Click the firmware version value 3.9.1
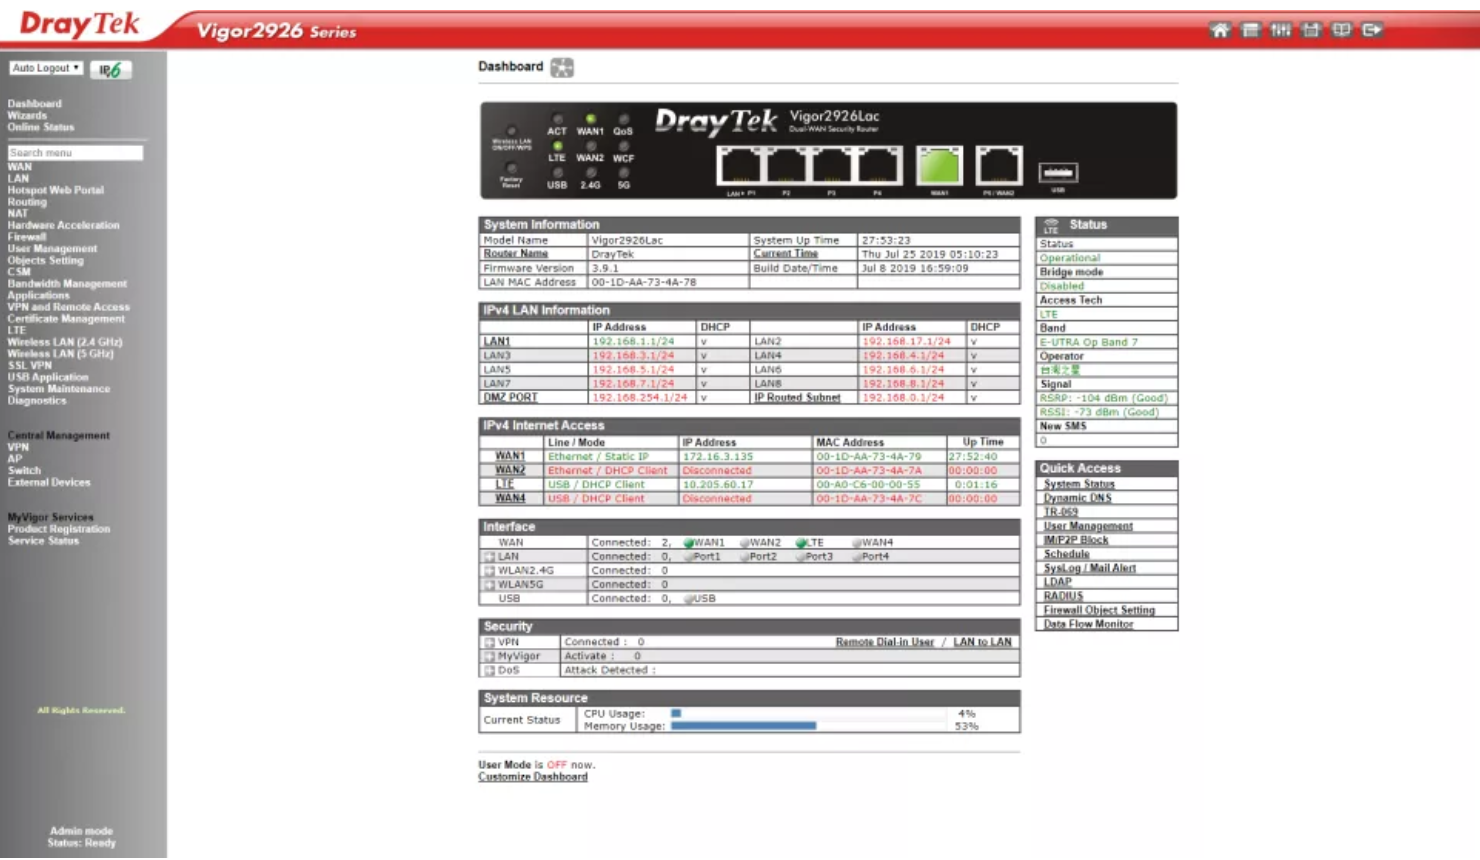 coord(605,268)
